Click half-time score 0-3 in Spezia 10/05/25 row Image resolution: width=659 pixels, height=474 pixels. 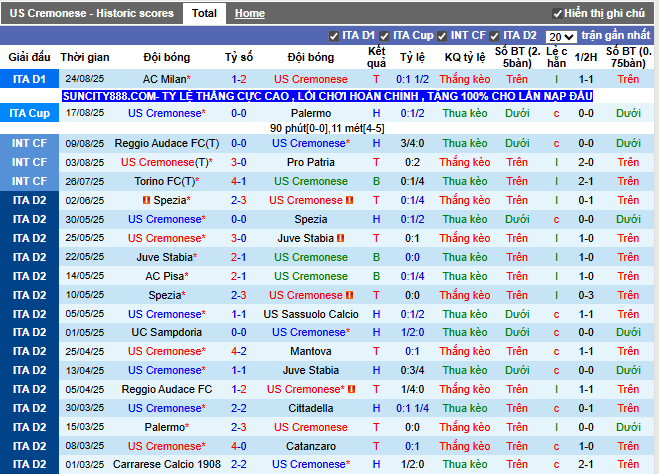click(586, 295)
